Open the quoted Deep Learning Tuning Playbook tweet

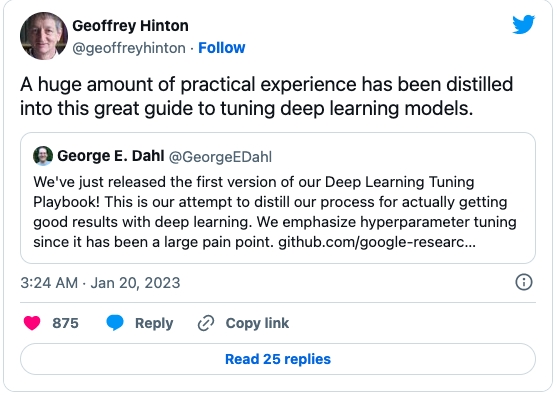click(278, 198)
